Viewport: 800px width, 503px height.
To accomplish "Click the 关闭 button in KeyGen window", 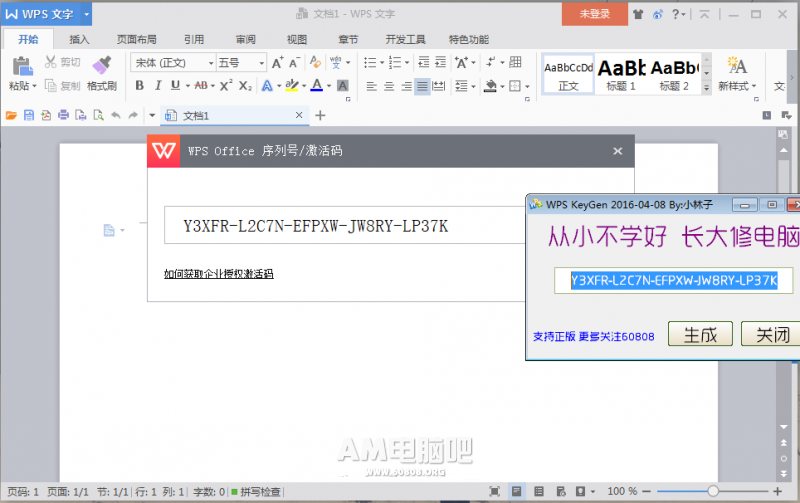I will [771, 334].
